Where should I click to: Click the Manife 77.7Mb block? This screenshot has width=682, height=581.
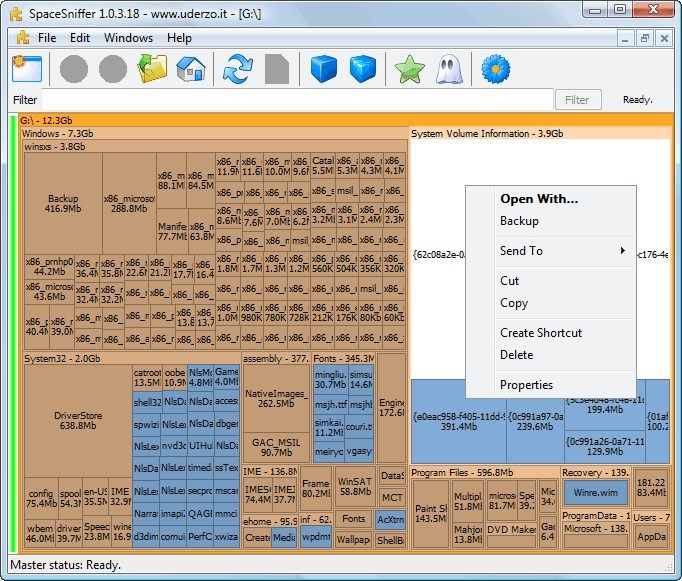pos(172,231)
